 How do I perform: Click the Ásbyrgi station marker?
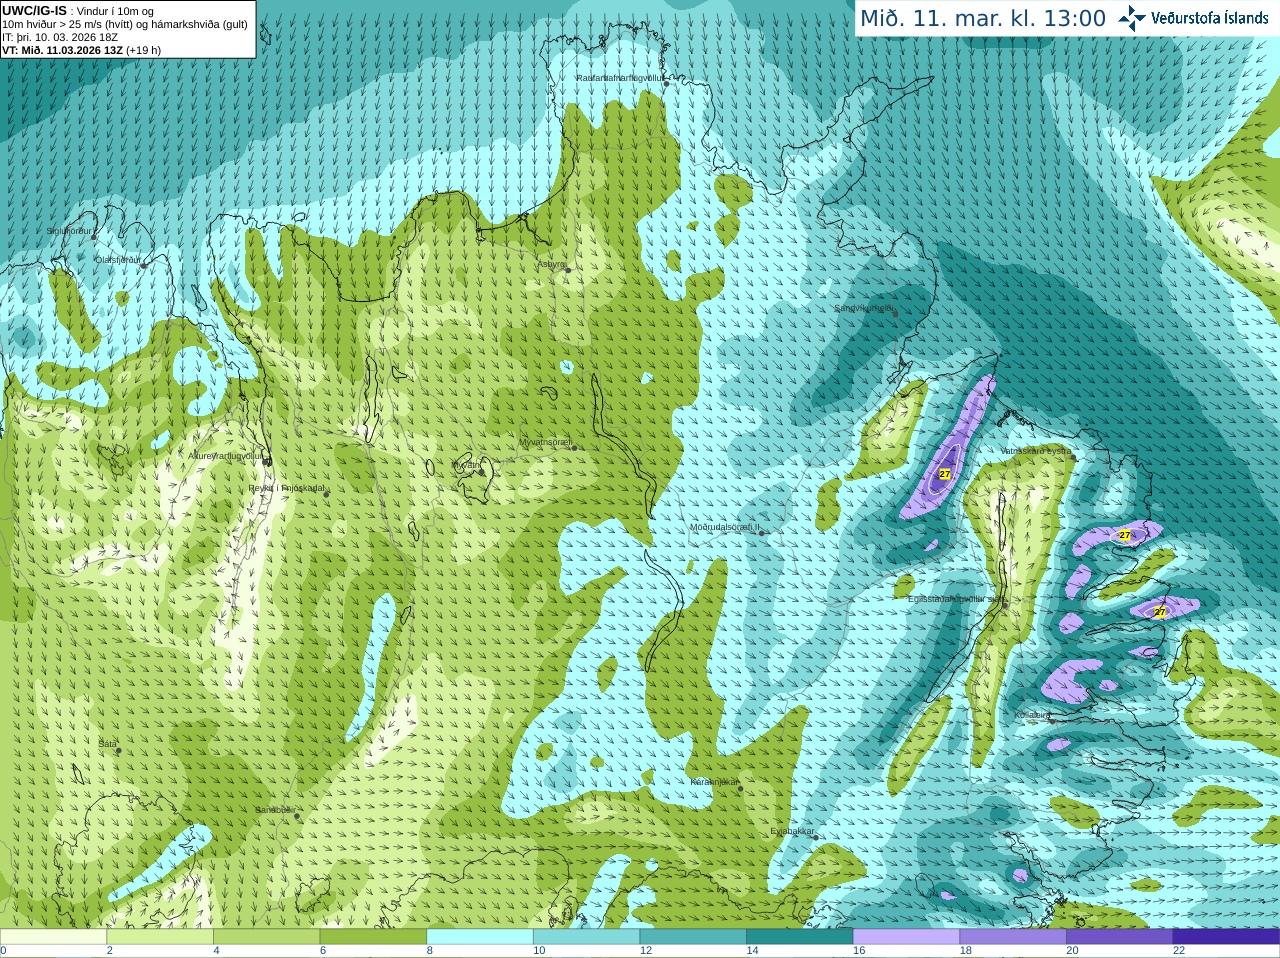(x=568, y=270)
